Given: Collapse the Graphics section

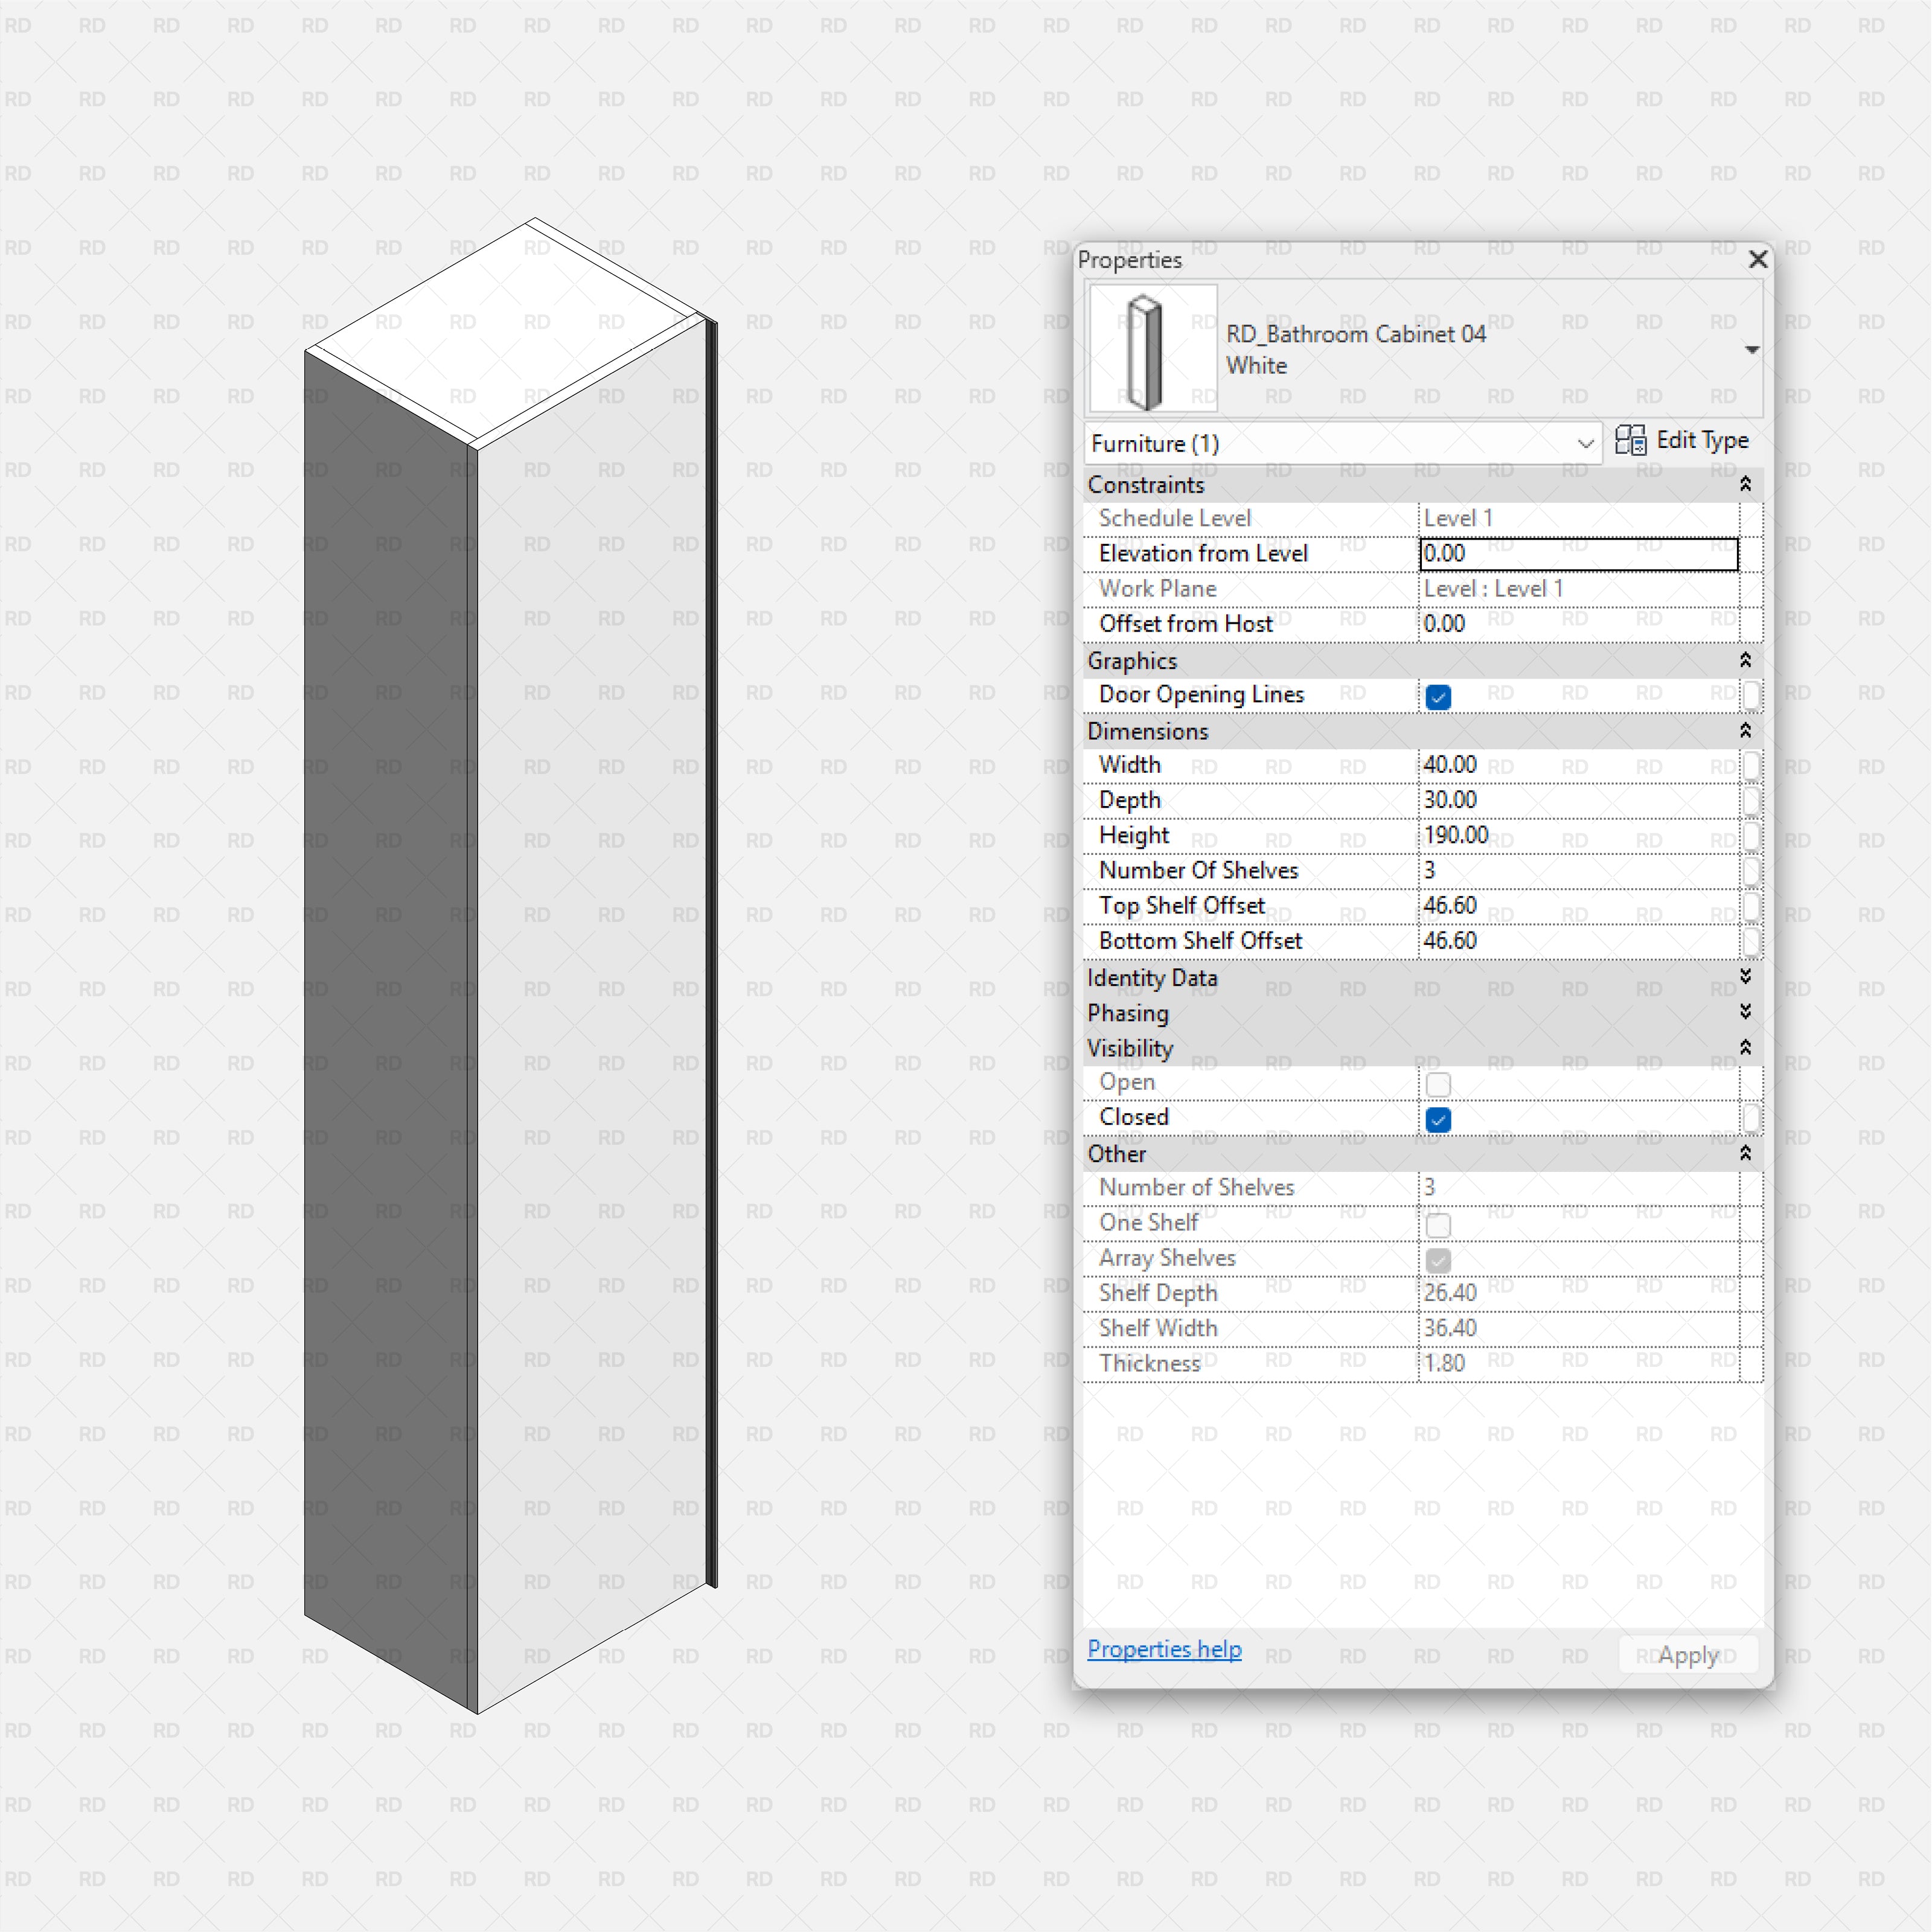Looking at the screenshot, I should point(1745,660).
